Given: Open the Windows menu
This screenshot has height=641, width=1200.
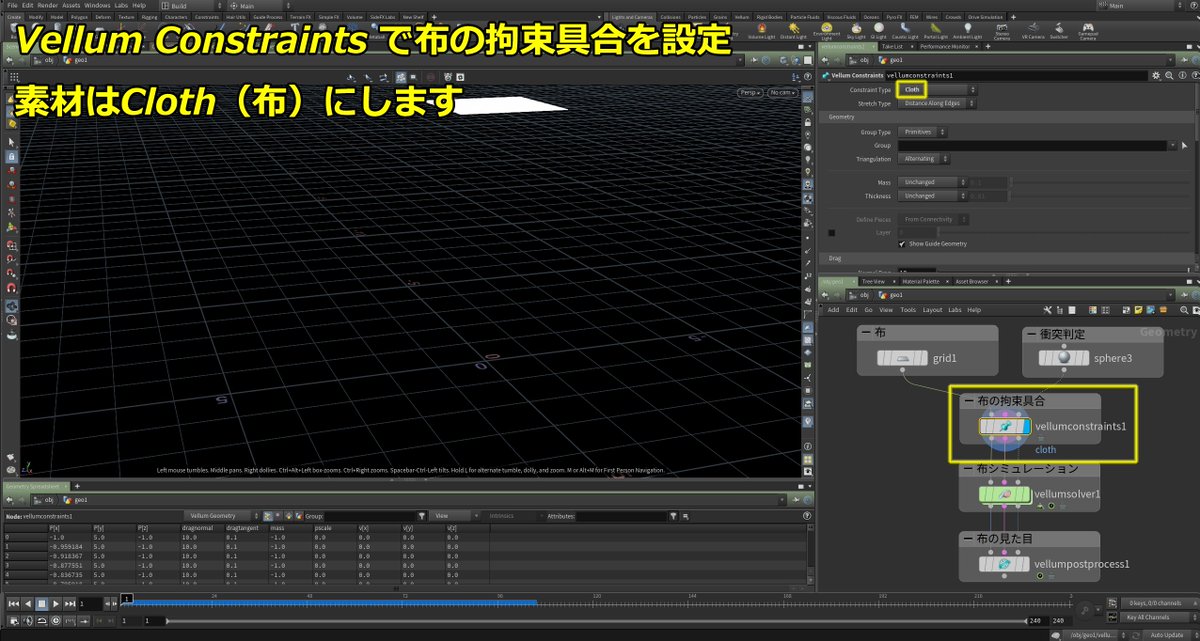Looking at the screenshot, I should (97, 5).
